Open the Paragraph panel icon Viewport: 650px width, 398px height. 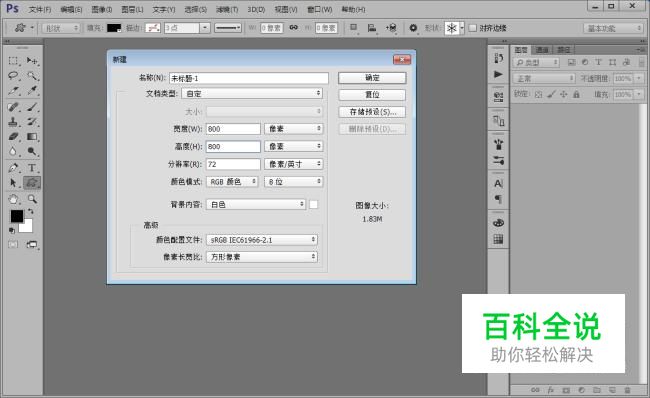[498, 199]
